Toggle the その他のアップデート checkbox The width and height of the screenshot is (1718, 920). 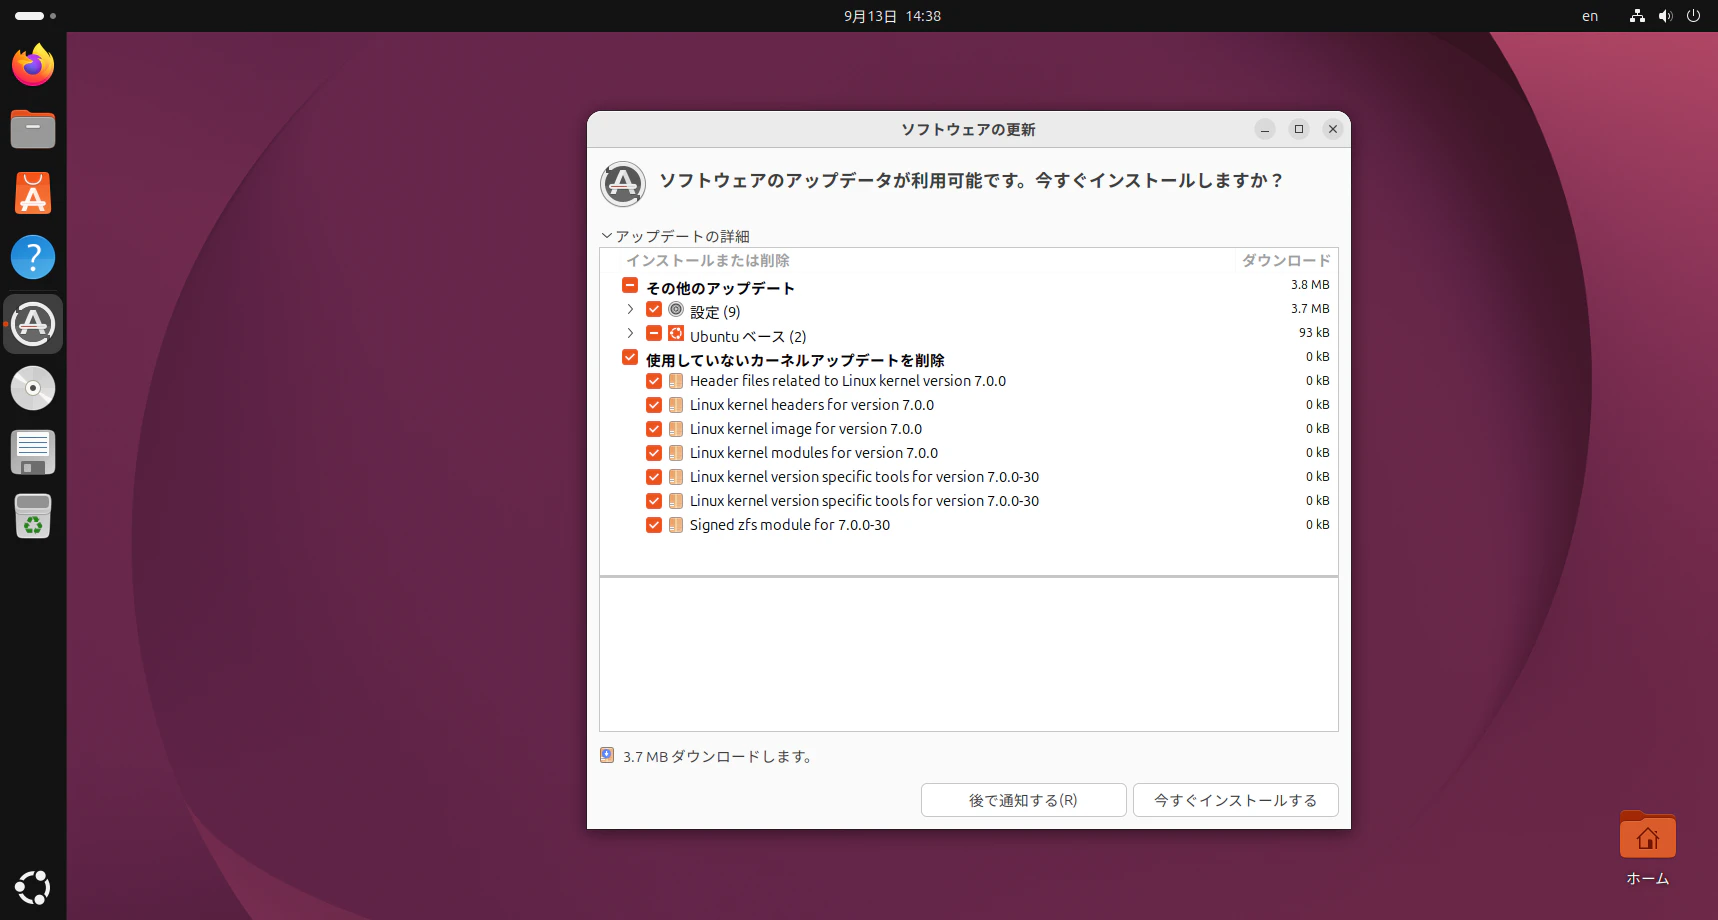(630, 285)
